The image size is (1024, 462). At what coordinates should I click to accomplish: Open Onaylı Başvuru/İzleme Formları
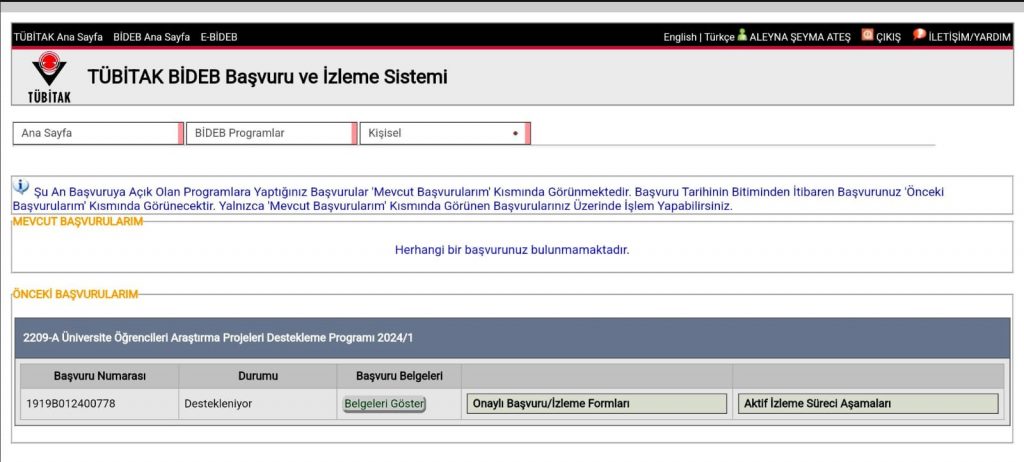pyautogui.click(x=596, y=404)
